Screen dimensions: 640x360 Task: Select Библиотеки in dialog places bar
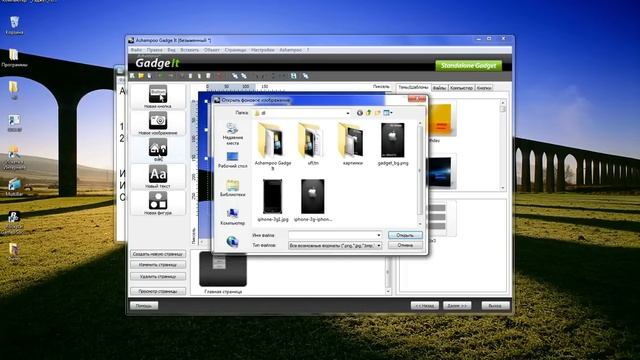click(x=233, y=188)
